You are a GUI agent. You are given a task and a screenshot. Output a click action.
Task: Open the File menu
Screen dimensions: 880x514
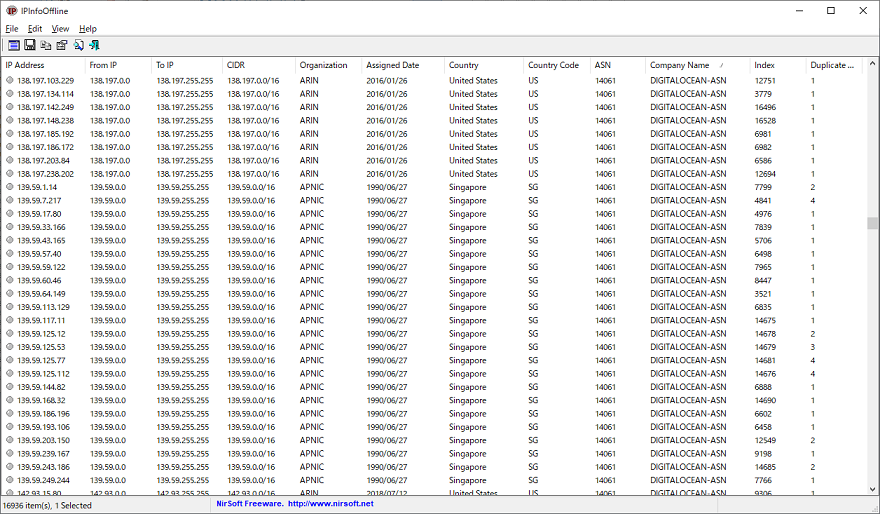click(x=12, y=29)
